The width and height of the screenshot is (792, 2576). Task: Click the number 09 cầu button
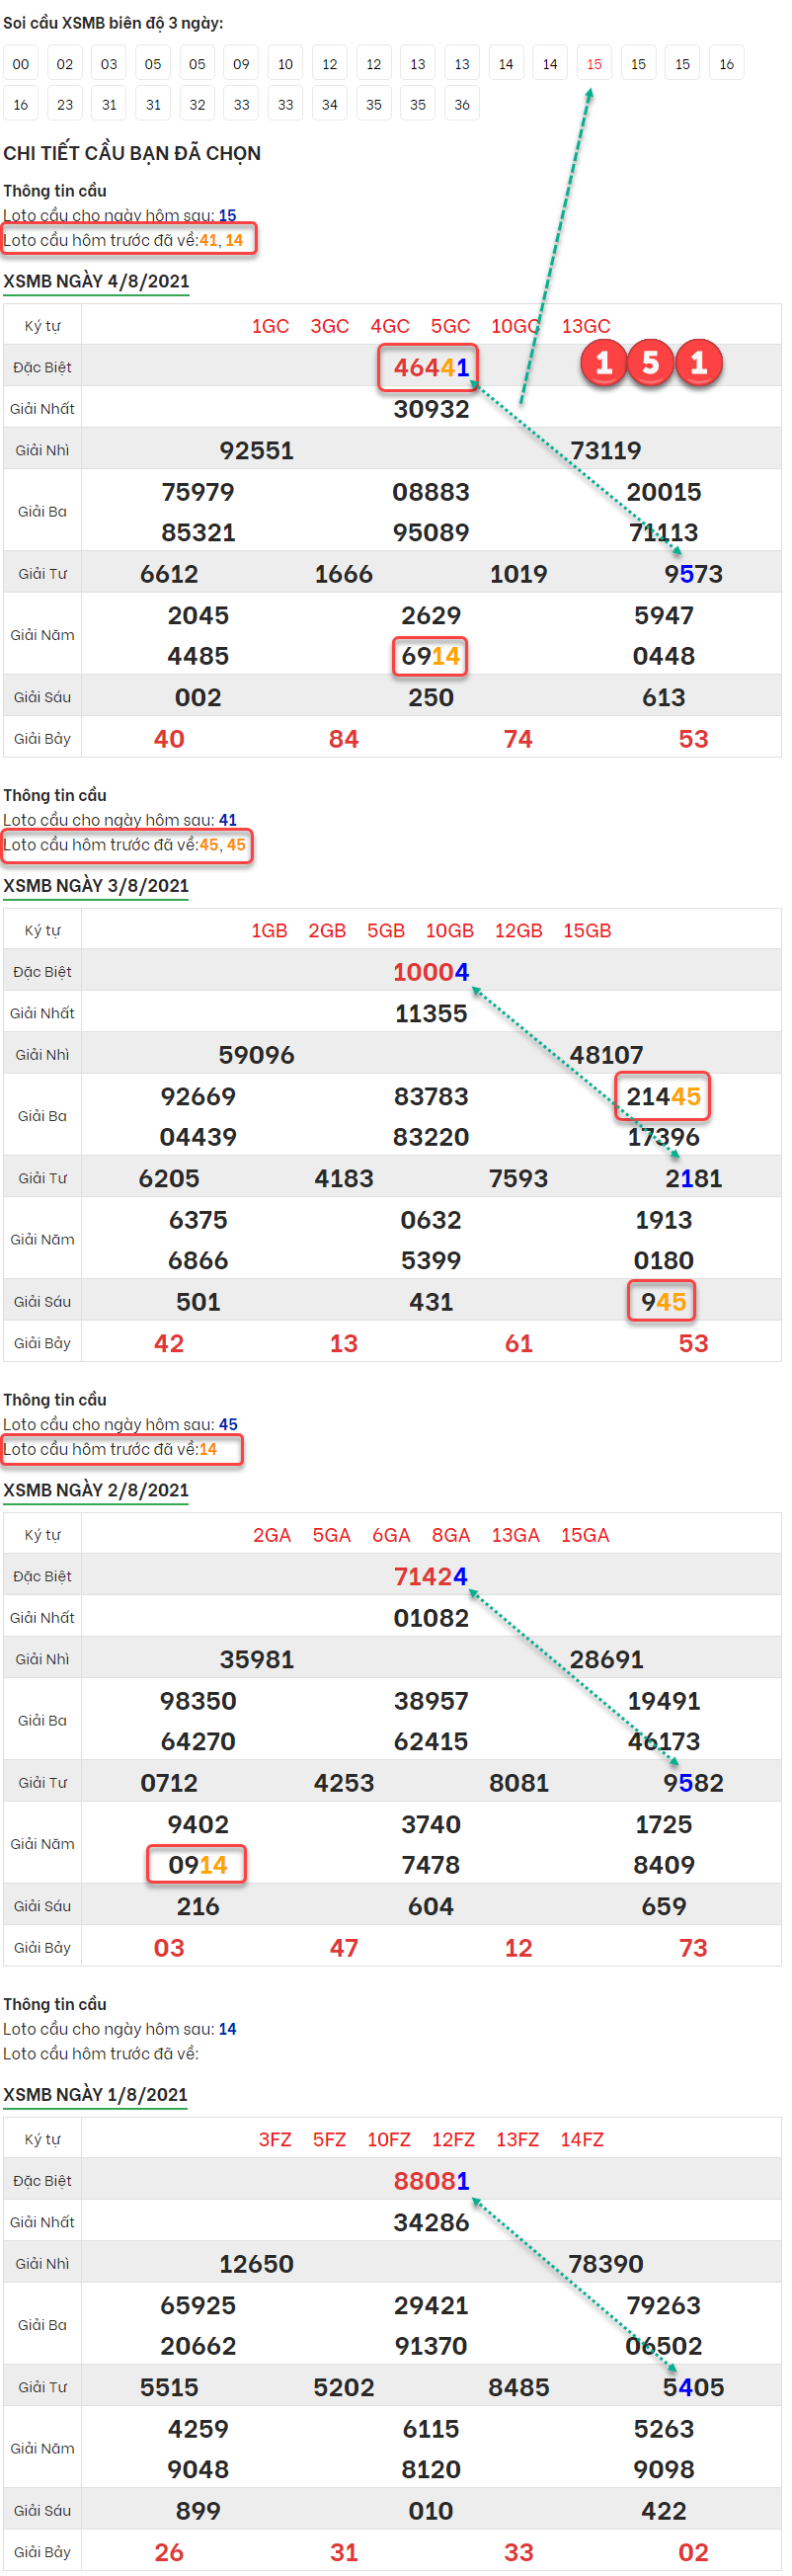coord(241,64)
